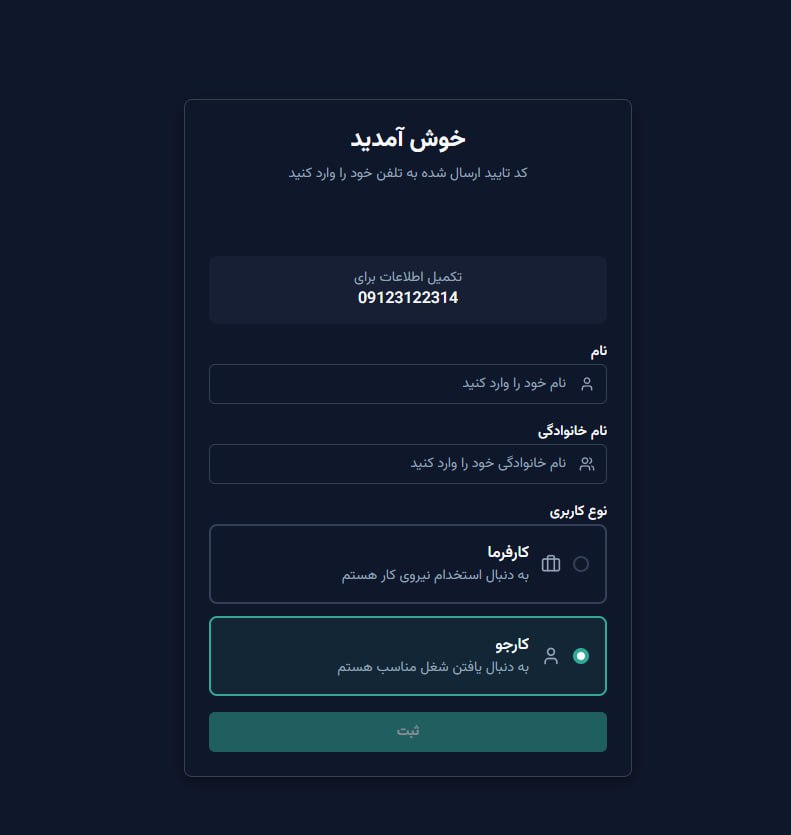Viewport: 791px width, 835px height.
Task: Click the two-person icon in the نام خانوادگی field
Action: [x=587, y=464]
